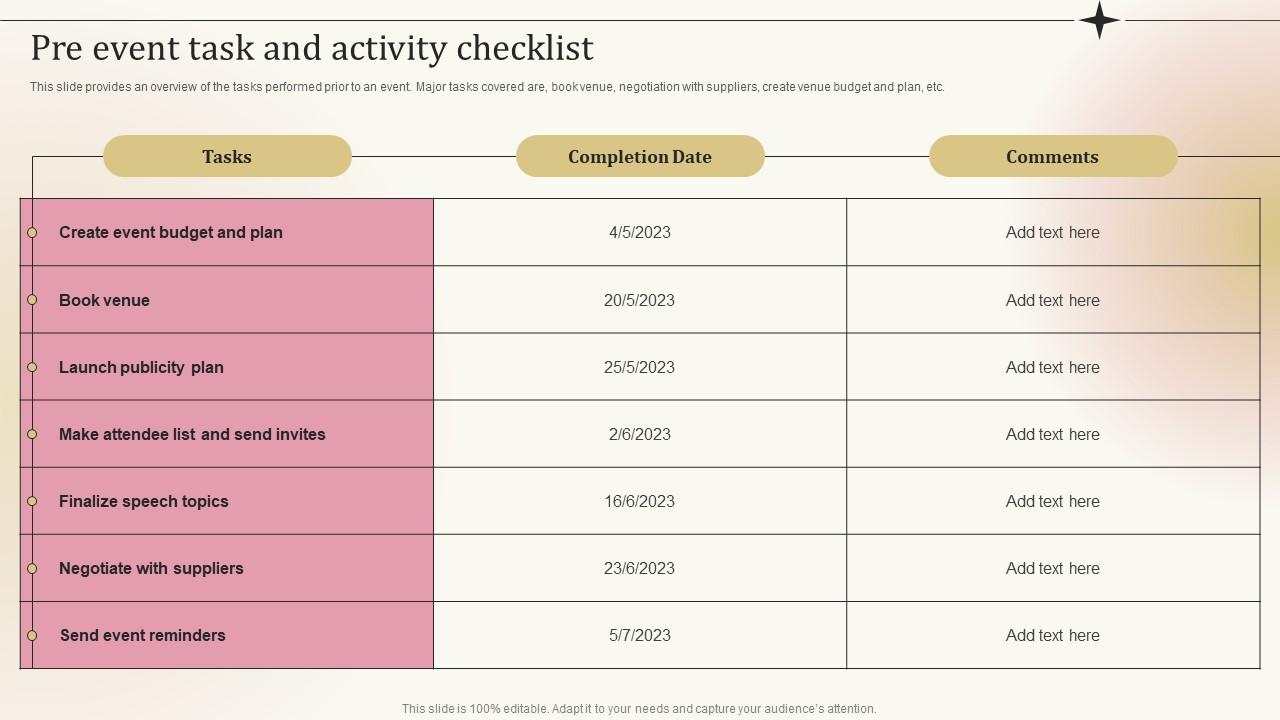Click the four-point star decoration

(1099, 20)
